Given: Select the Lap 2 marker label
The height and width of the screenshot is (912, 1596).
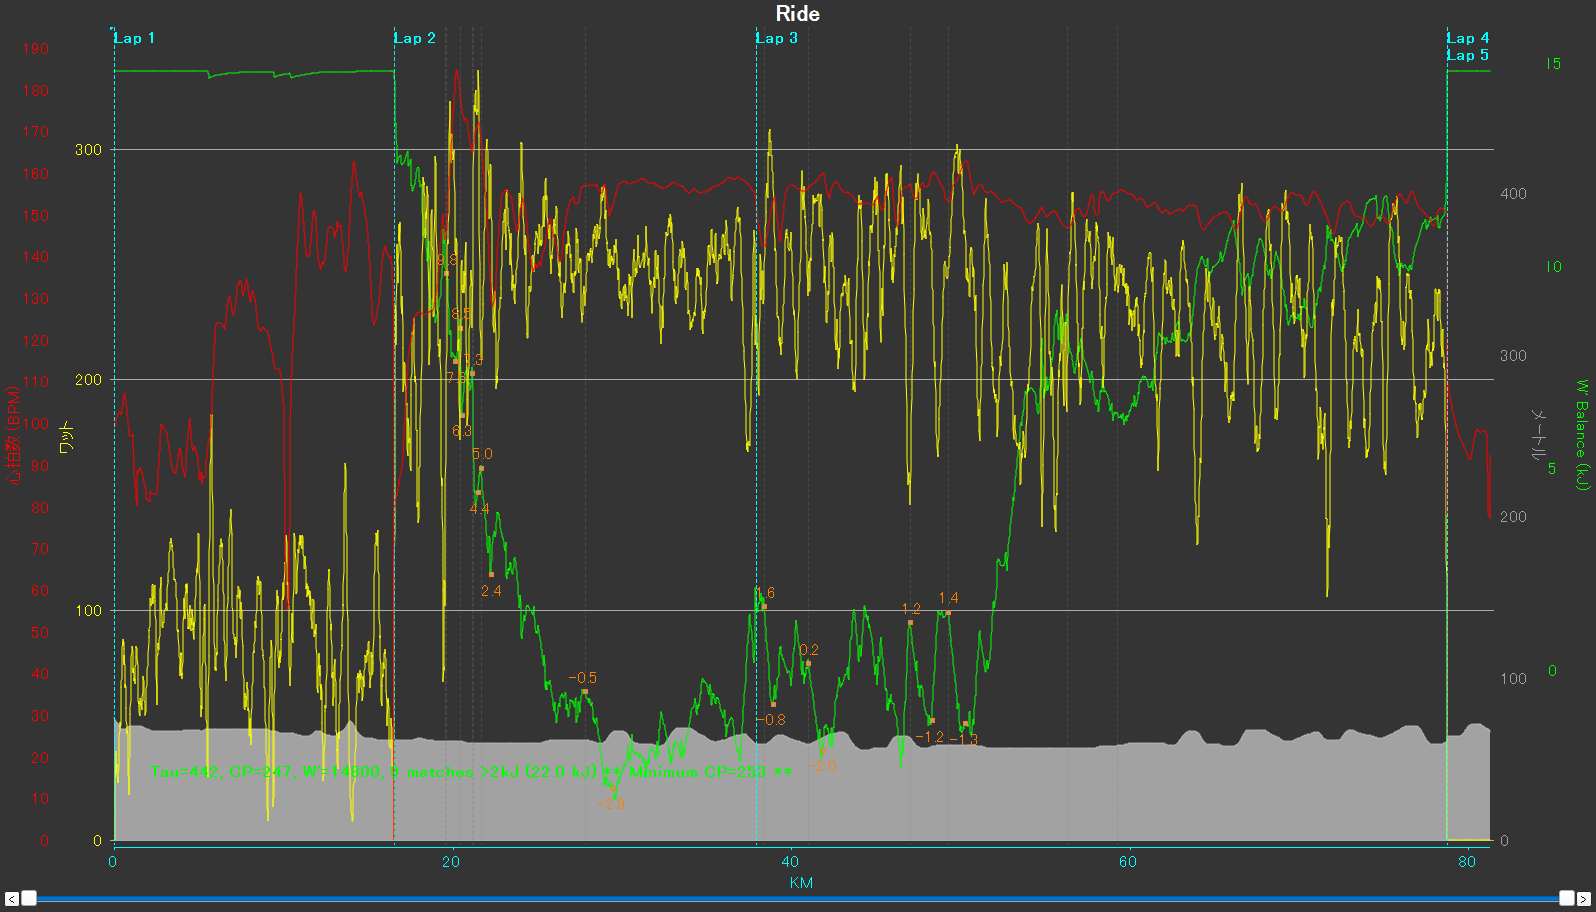Looking at the screenshot, I should pyautogui.click(x=415, y=38).
